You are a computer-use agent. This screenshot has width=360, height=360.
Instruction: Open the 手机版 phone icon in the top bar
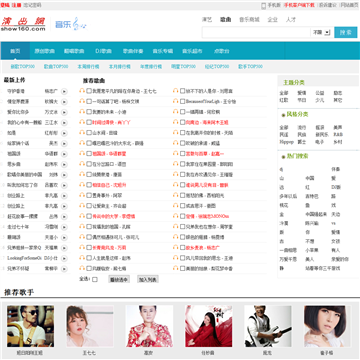(263, 5)
